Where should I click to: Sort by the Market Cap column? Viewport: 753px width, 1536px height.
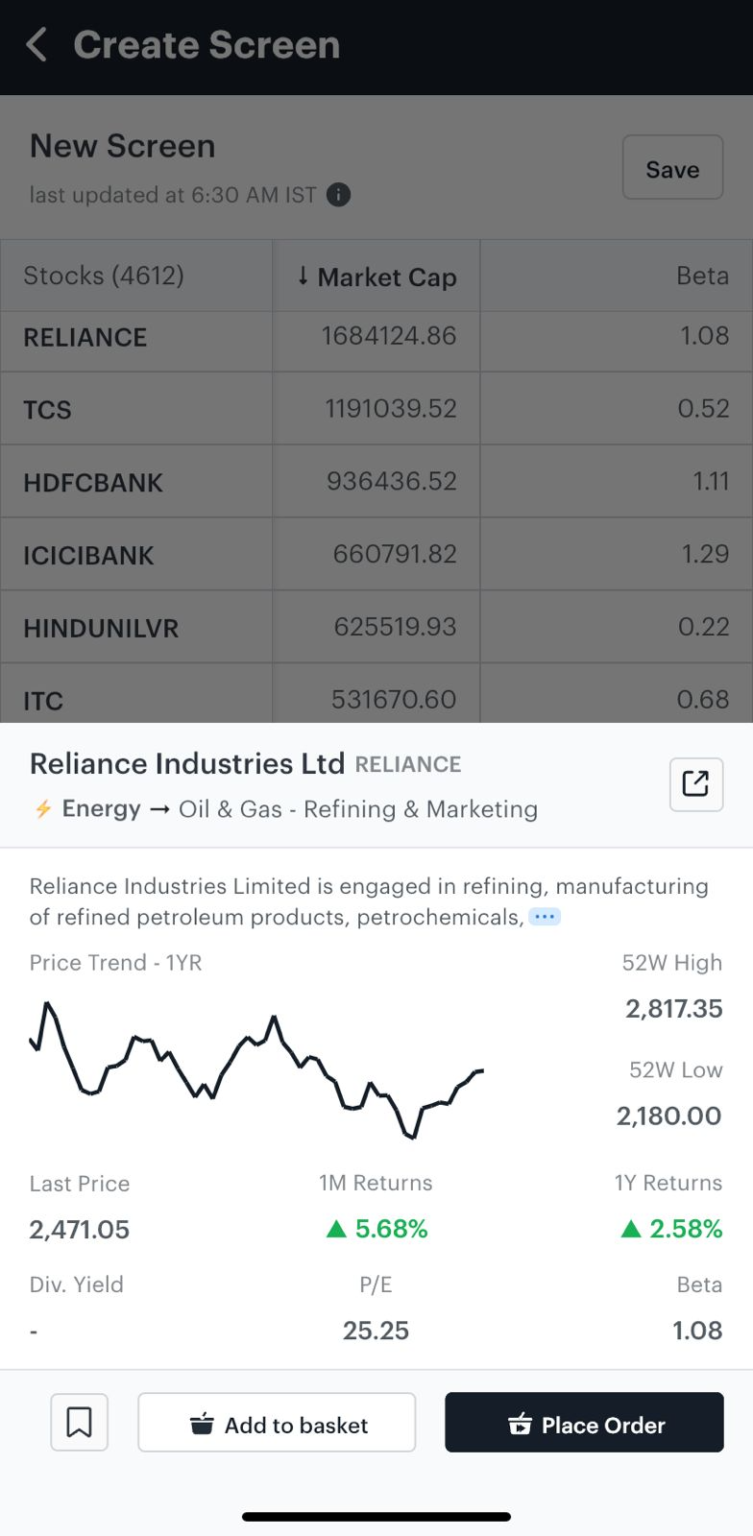pos(376,277)
